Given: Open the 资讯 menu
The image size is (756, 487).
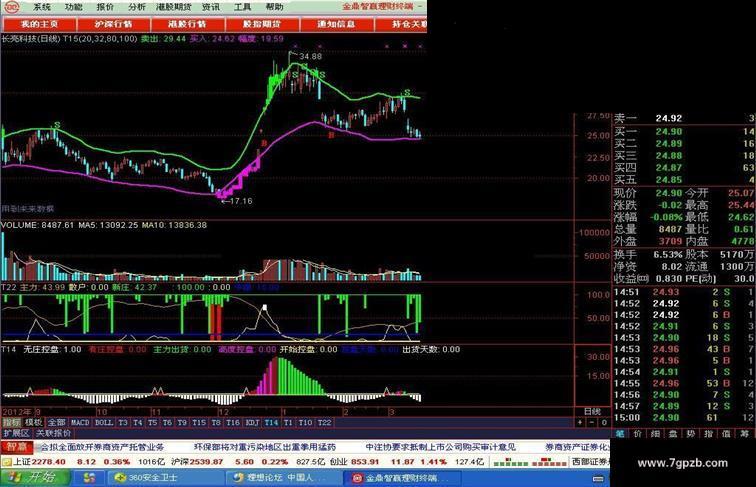Looking at the screenshot, I should pos(211,7).
